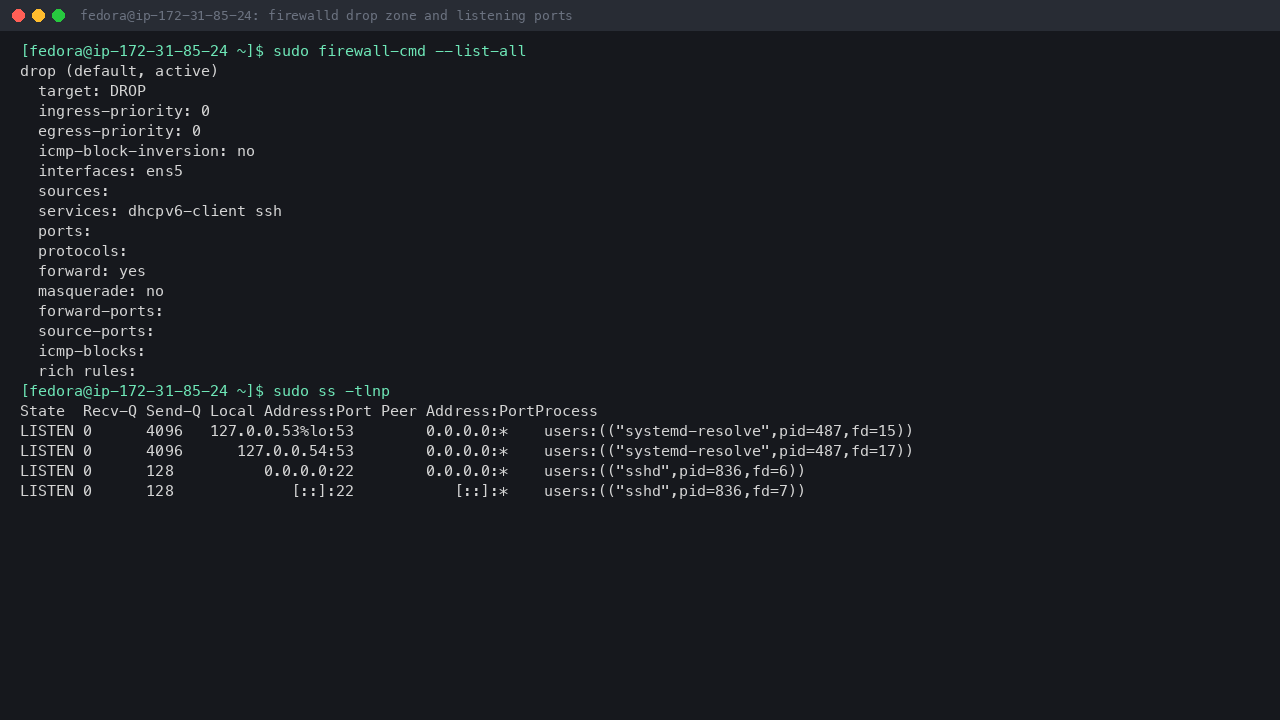Select the 'sudo firewall-cmd --list-all' command text
This screenshot has height=720, width=1280.
(x=399, y=51)
